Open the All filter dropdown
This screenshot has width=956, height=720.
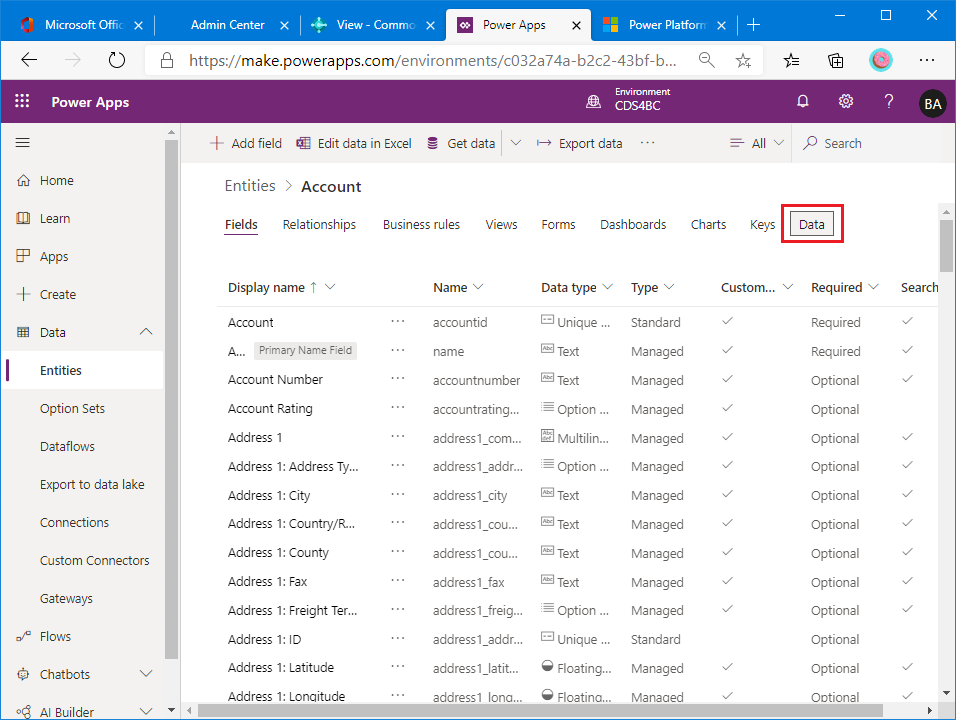click(x=756, y=143)
